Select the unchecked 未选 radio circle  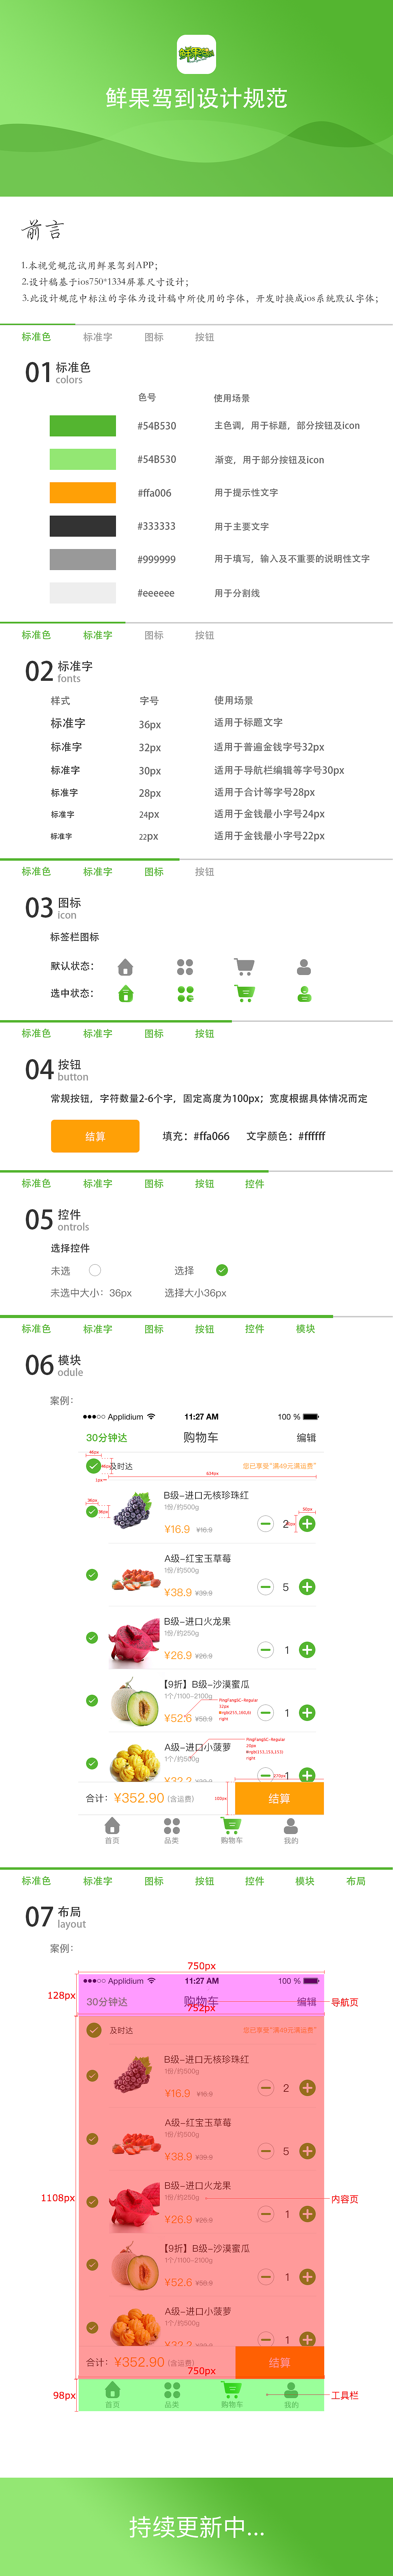tap(95, 1270)
